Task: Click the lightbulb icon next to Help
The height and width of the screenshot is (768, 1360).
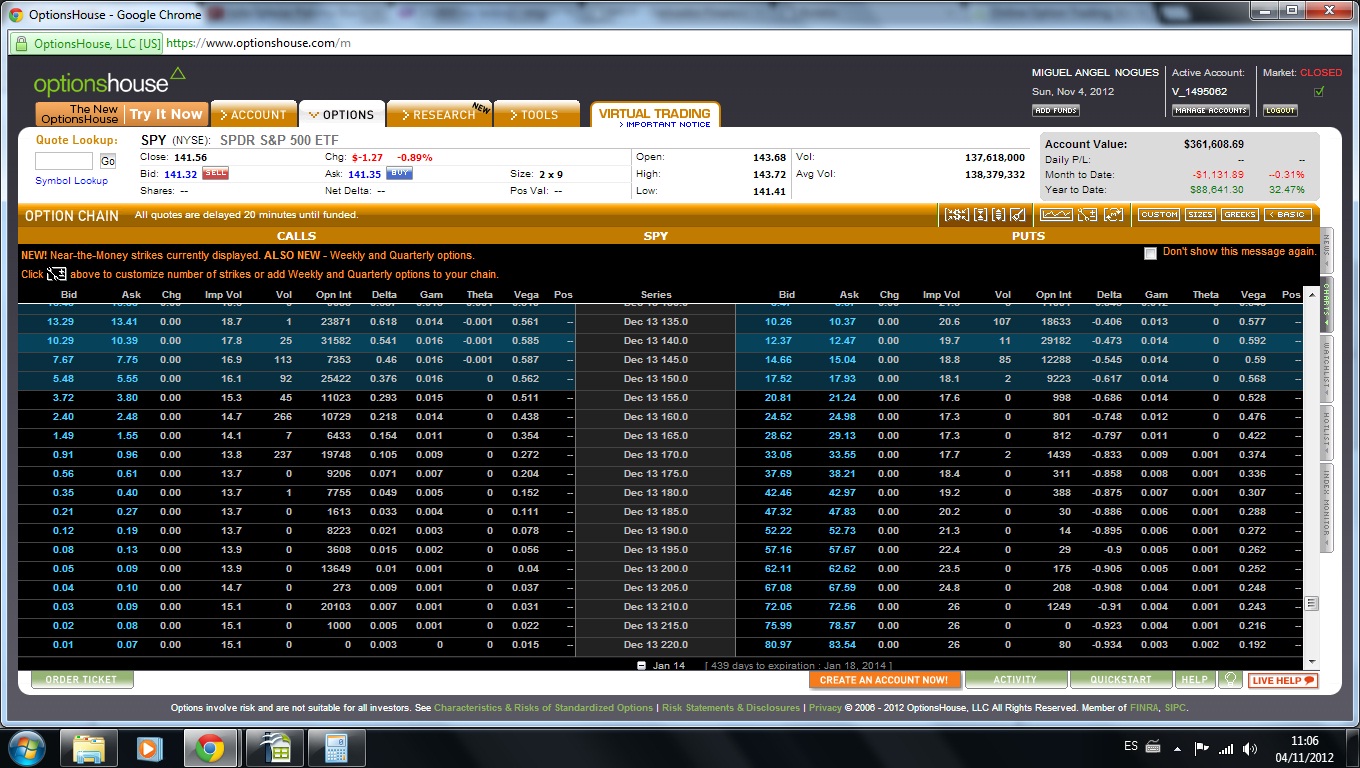Action: coord(1230,680)
